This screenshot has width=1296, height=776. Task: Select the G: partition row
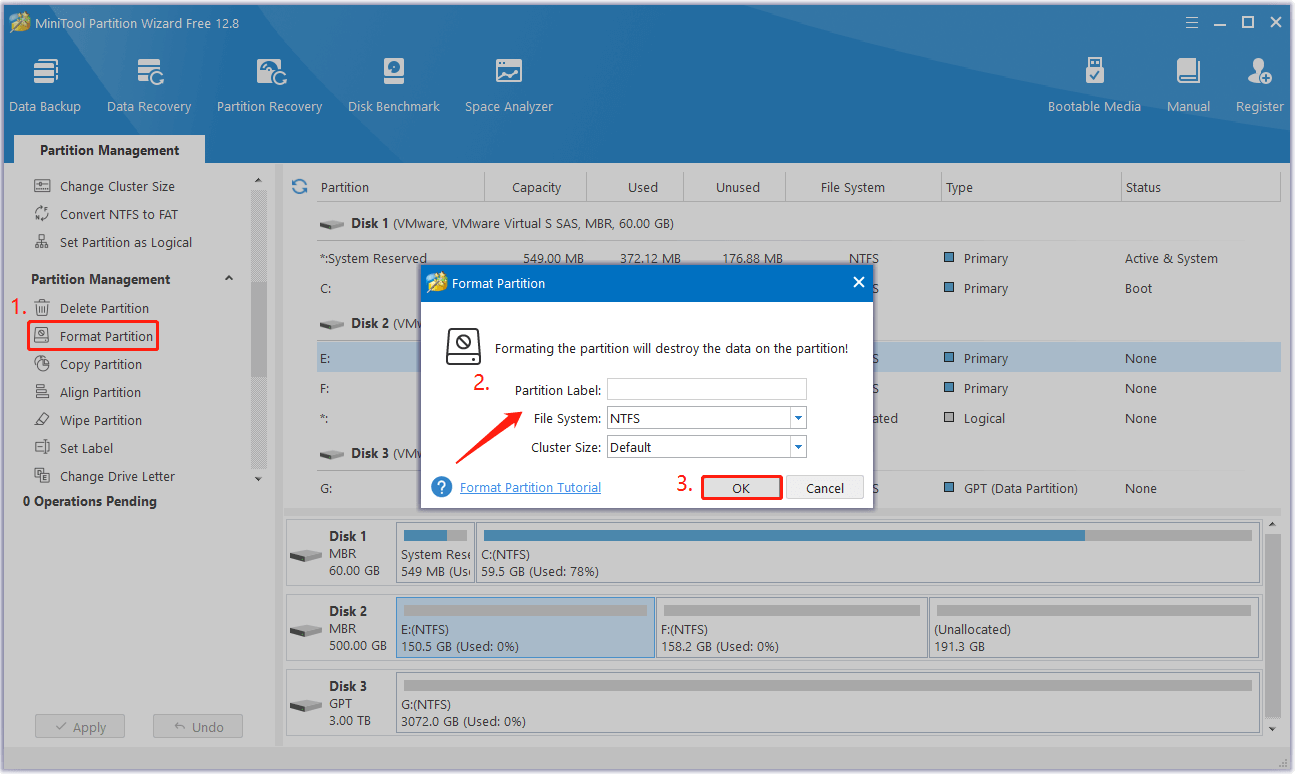tap(798, 488)
